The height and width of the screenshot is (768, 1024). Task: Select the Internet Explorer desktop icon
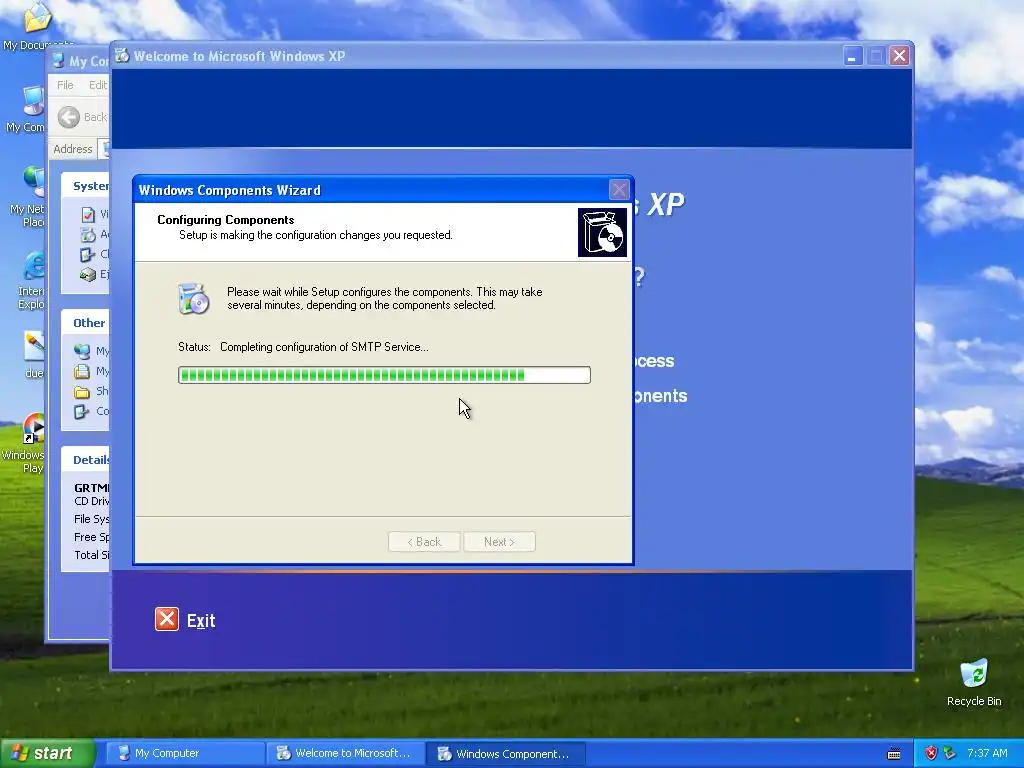click(33, 266)
